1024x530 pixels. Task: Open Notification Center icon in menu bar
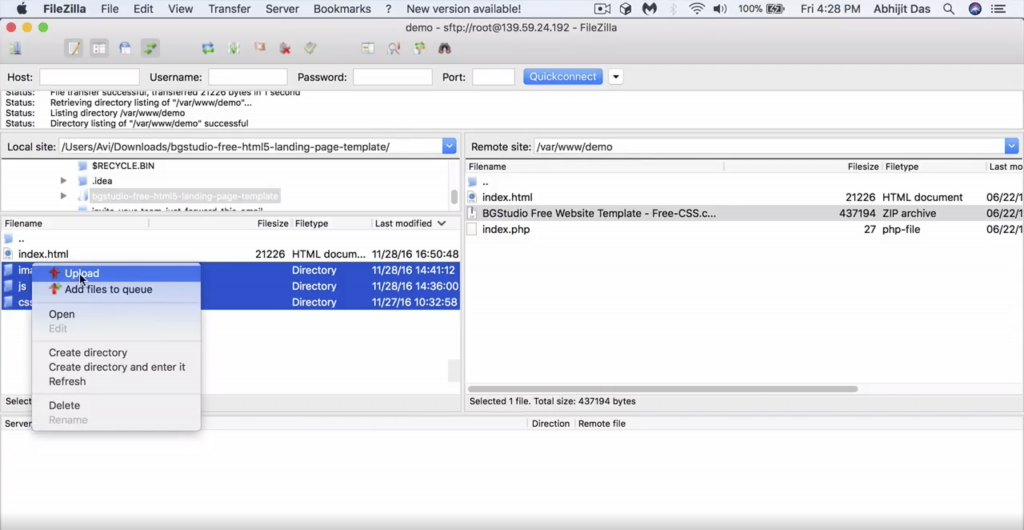[x=998, y=9]
